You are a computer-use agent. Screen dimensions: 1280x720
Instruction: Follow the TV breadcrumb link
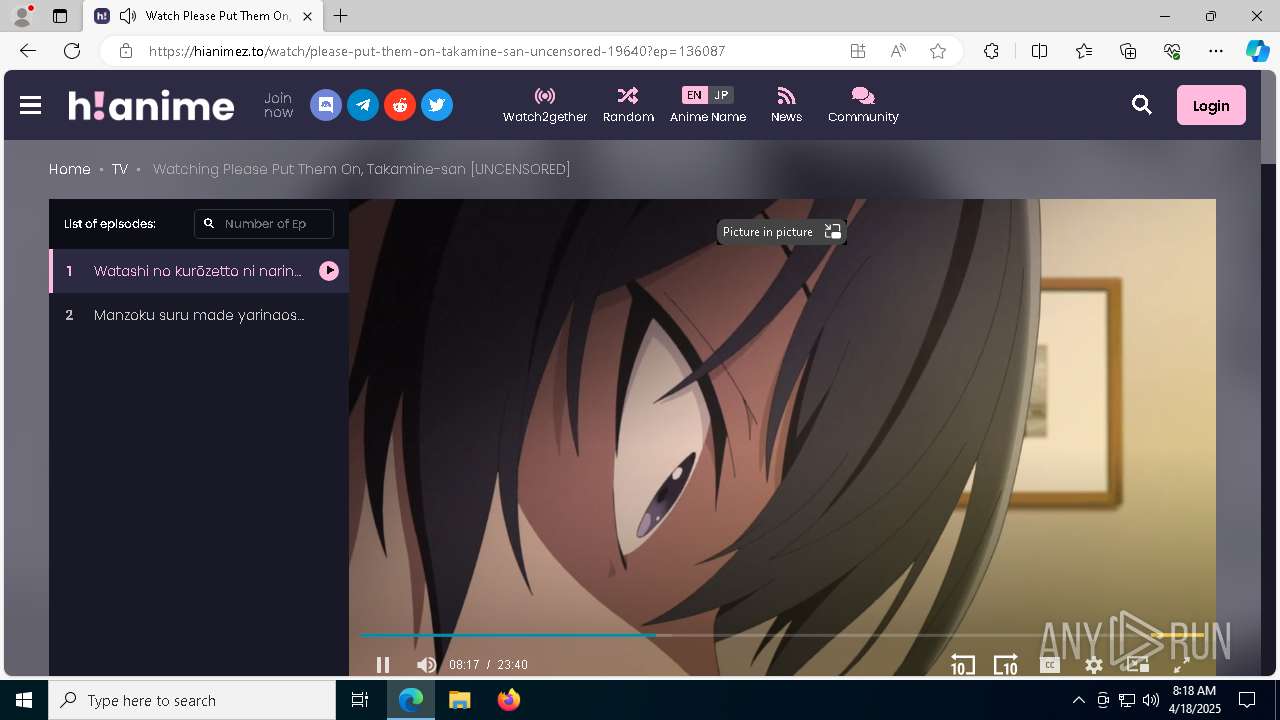tap(120, 169)
